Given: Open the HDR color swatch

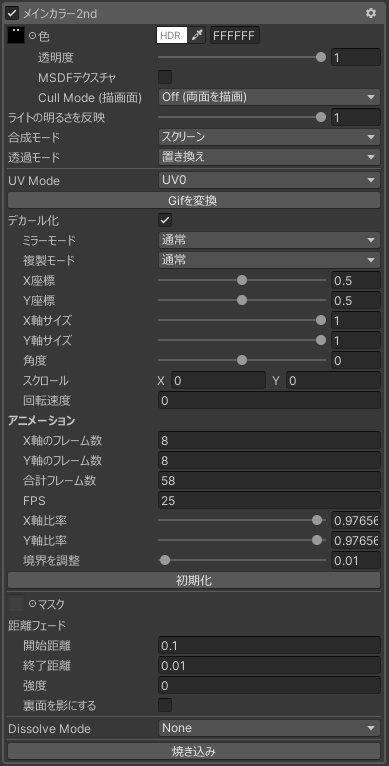Looking at the screenshot, I should pos(172,36).
